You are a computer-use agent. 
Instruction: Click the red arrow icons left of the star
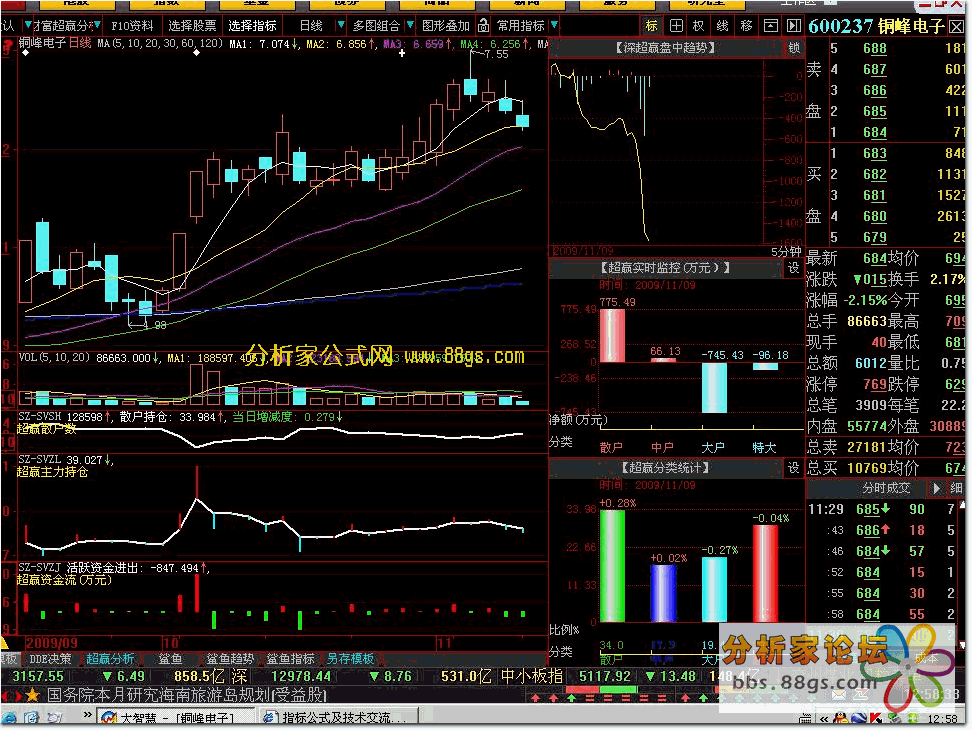click(x=11, y=695)
